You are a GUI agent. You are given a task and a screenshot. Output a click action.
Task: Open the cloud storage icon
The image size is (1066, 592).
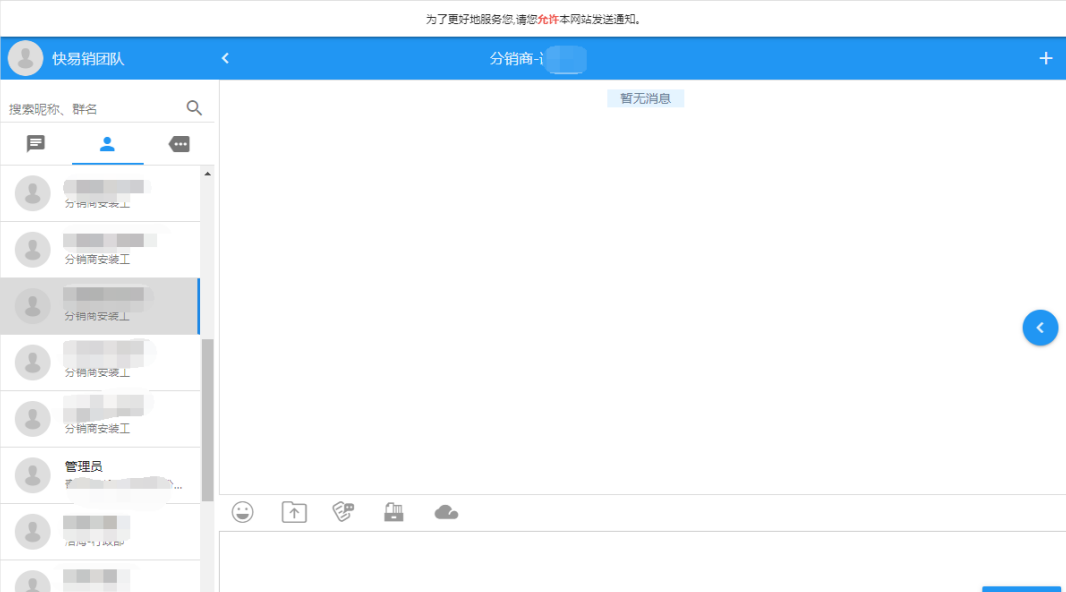point(446,512)
